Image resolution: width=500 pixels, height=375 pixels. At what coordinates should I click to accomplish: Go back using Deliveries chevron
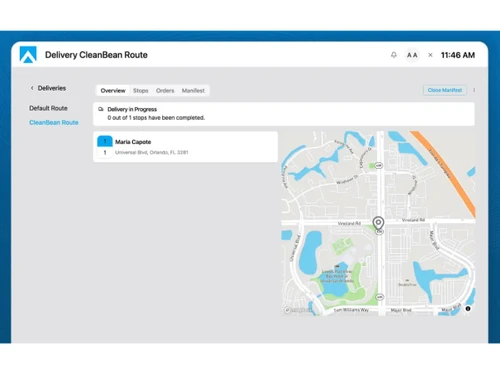point(32,88)
